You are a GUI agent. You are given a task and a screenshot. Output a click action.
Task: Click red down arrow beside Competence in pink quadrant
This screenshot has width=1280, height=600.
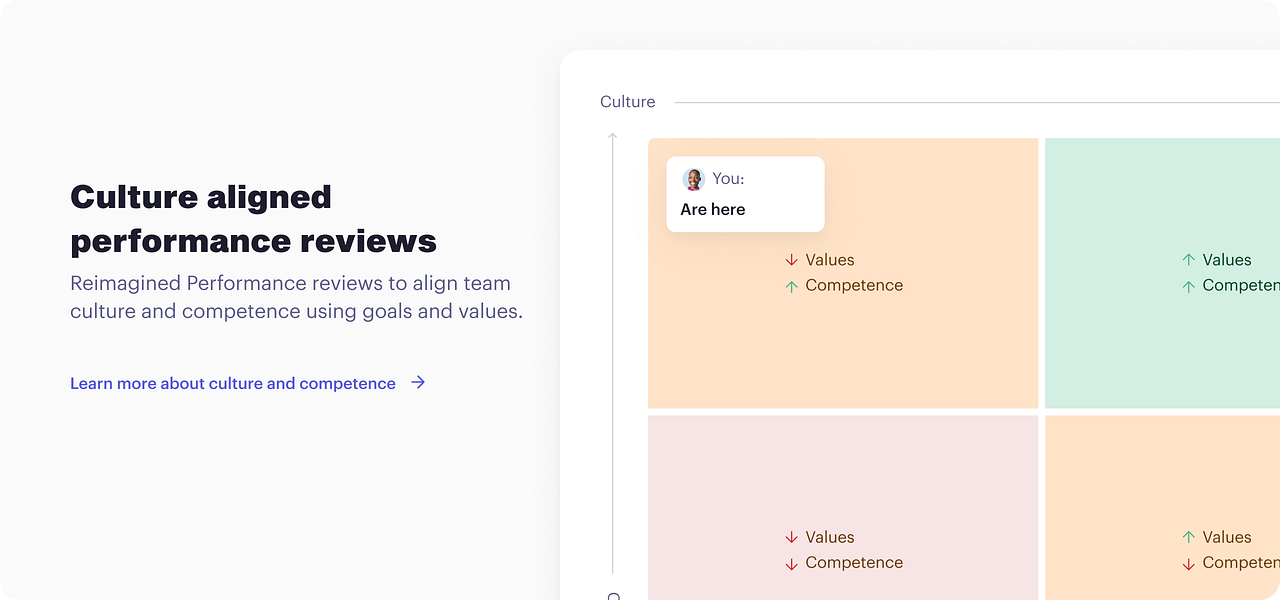[x=791, y=563]
